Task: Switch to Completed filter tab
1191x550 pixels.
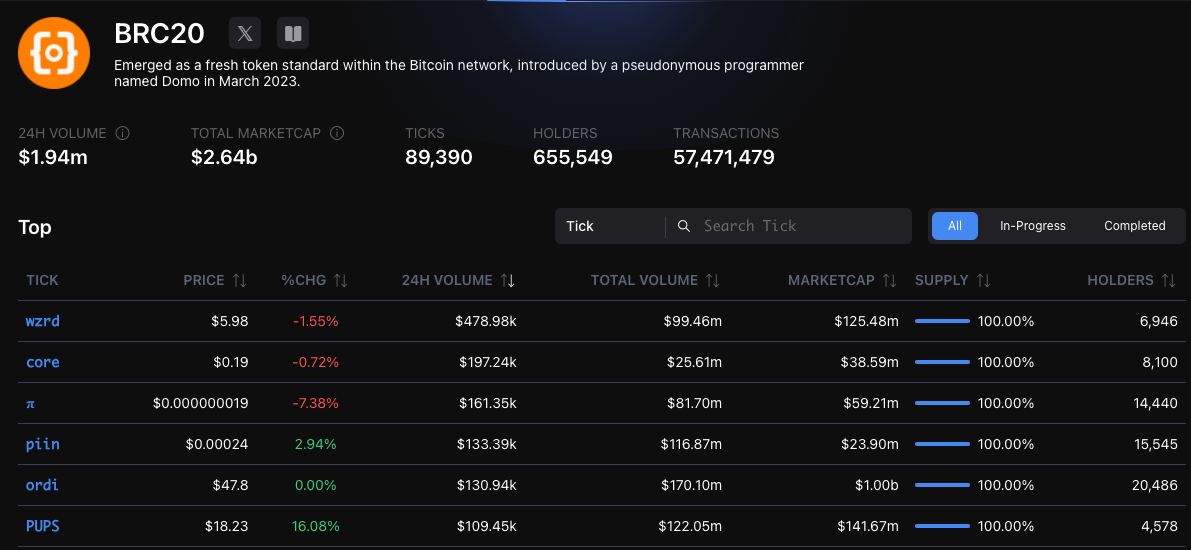Action: [x=1134, y=226]
